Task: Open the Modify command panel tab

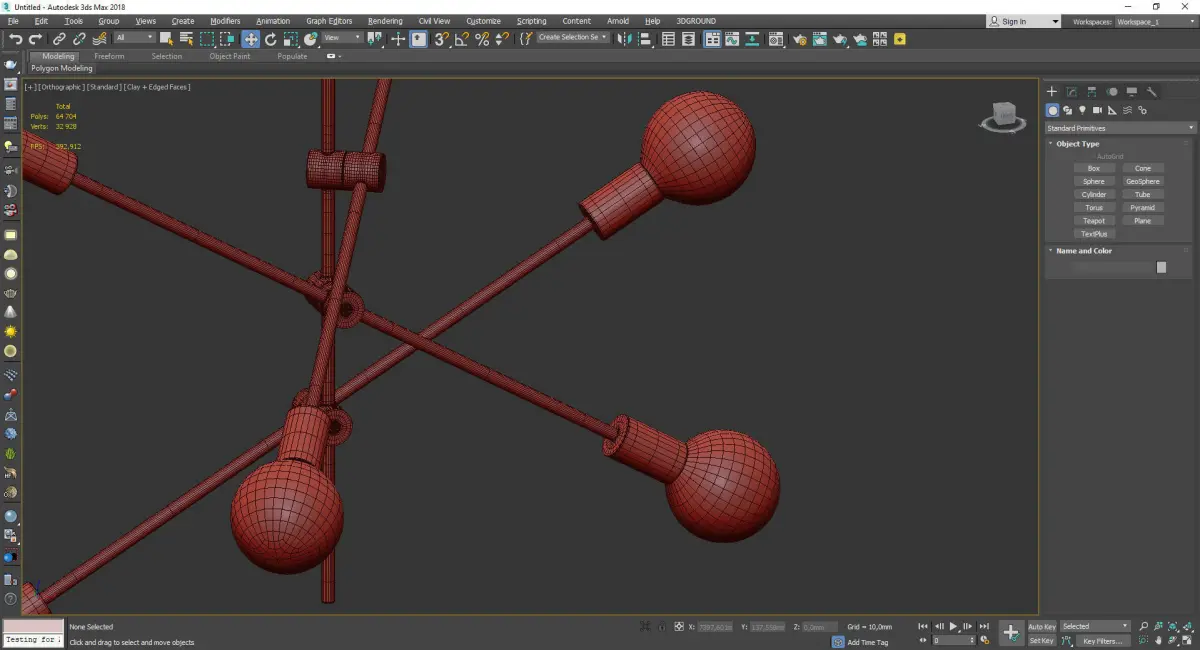Action: (x=1072, y=92)
